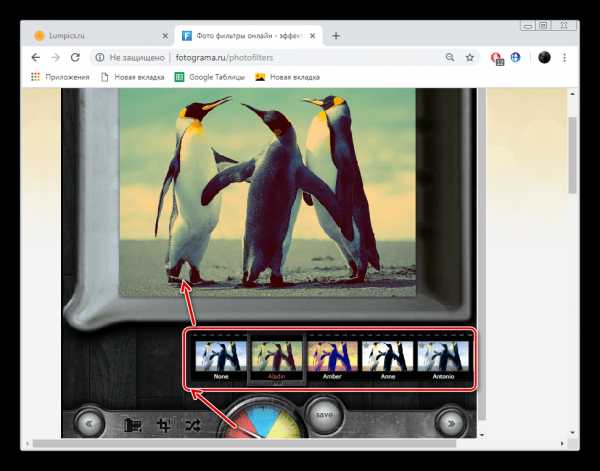Open the red extension icon
This screenshot has width=600, height=471.
point(497,58)
